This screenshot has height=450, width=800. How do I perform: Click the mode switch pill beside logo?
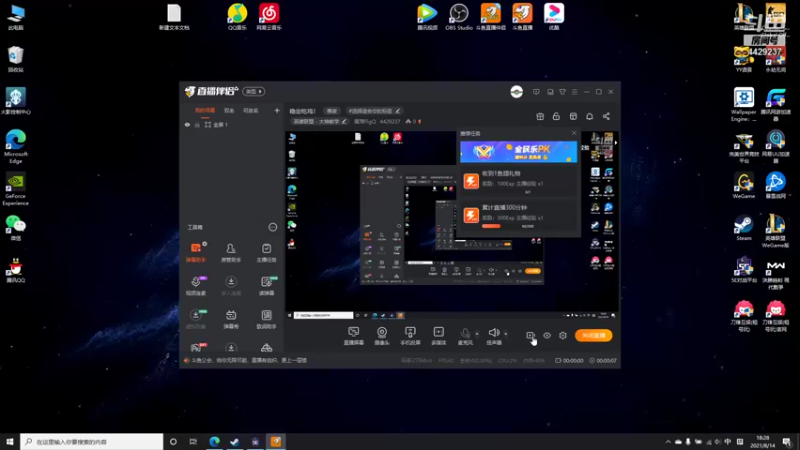pyautogui.click(x=254, y=91)
